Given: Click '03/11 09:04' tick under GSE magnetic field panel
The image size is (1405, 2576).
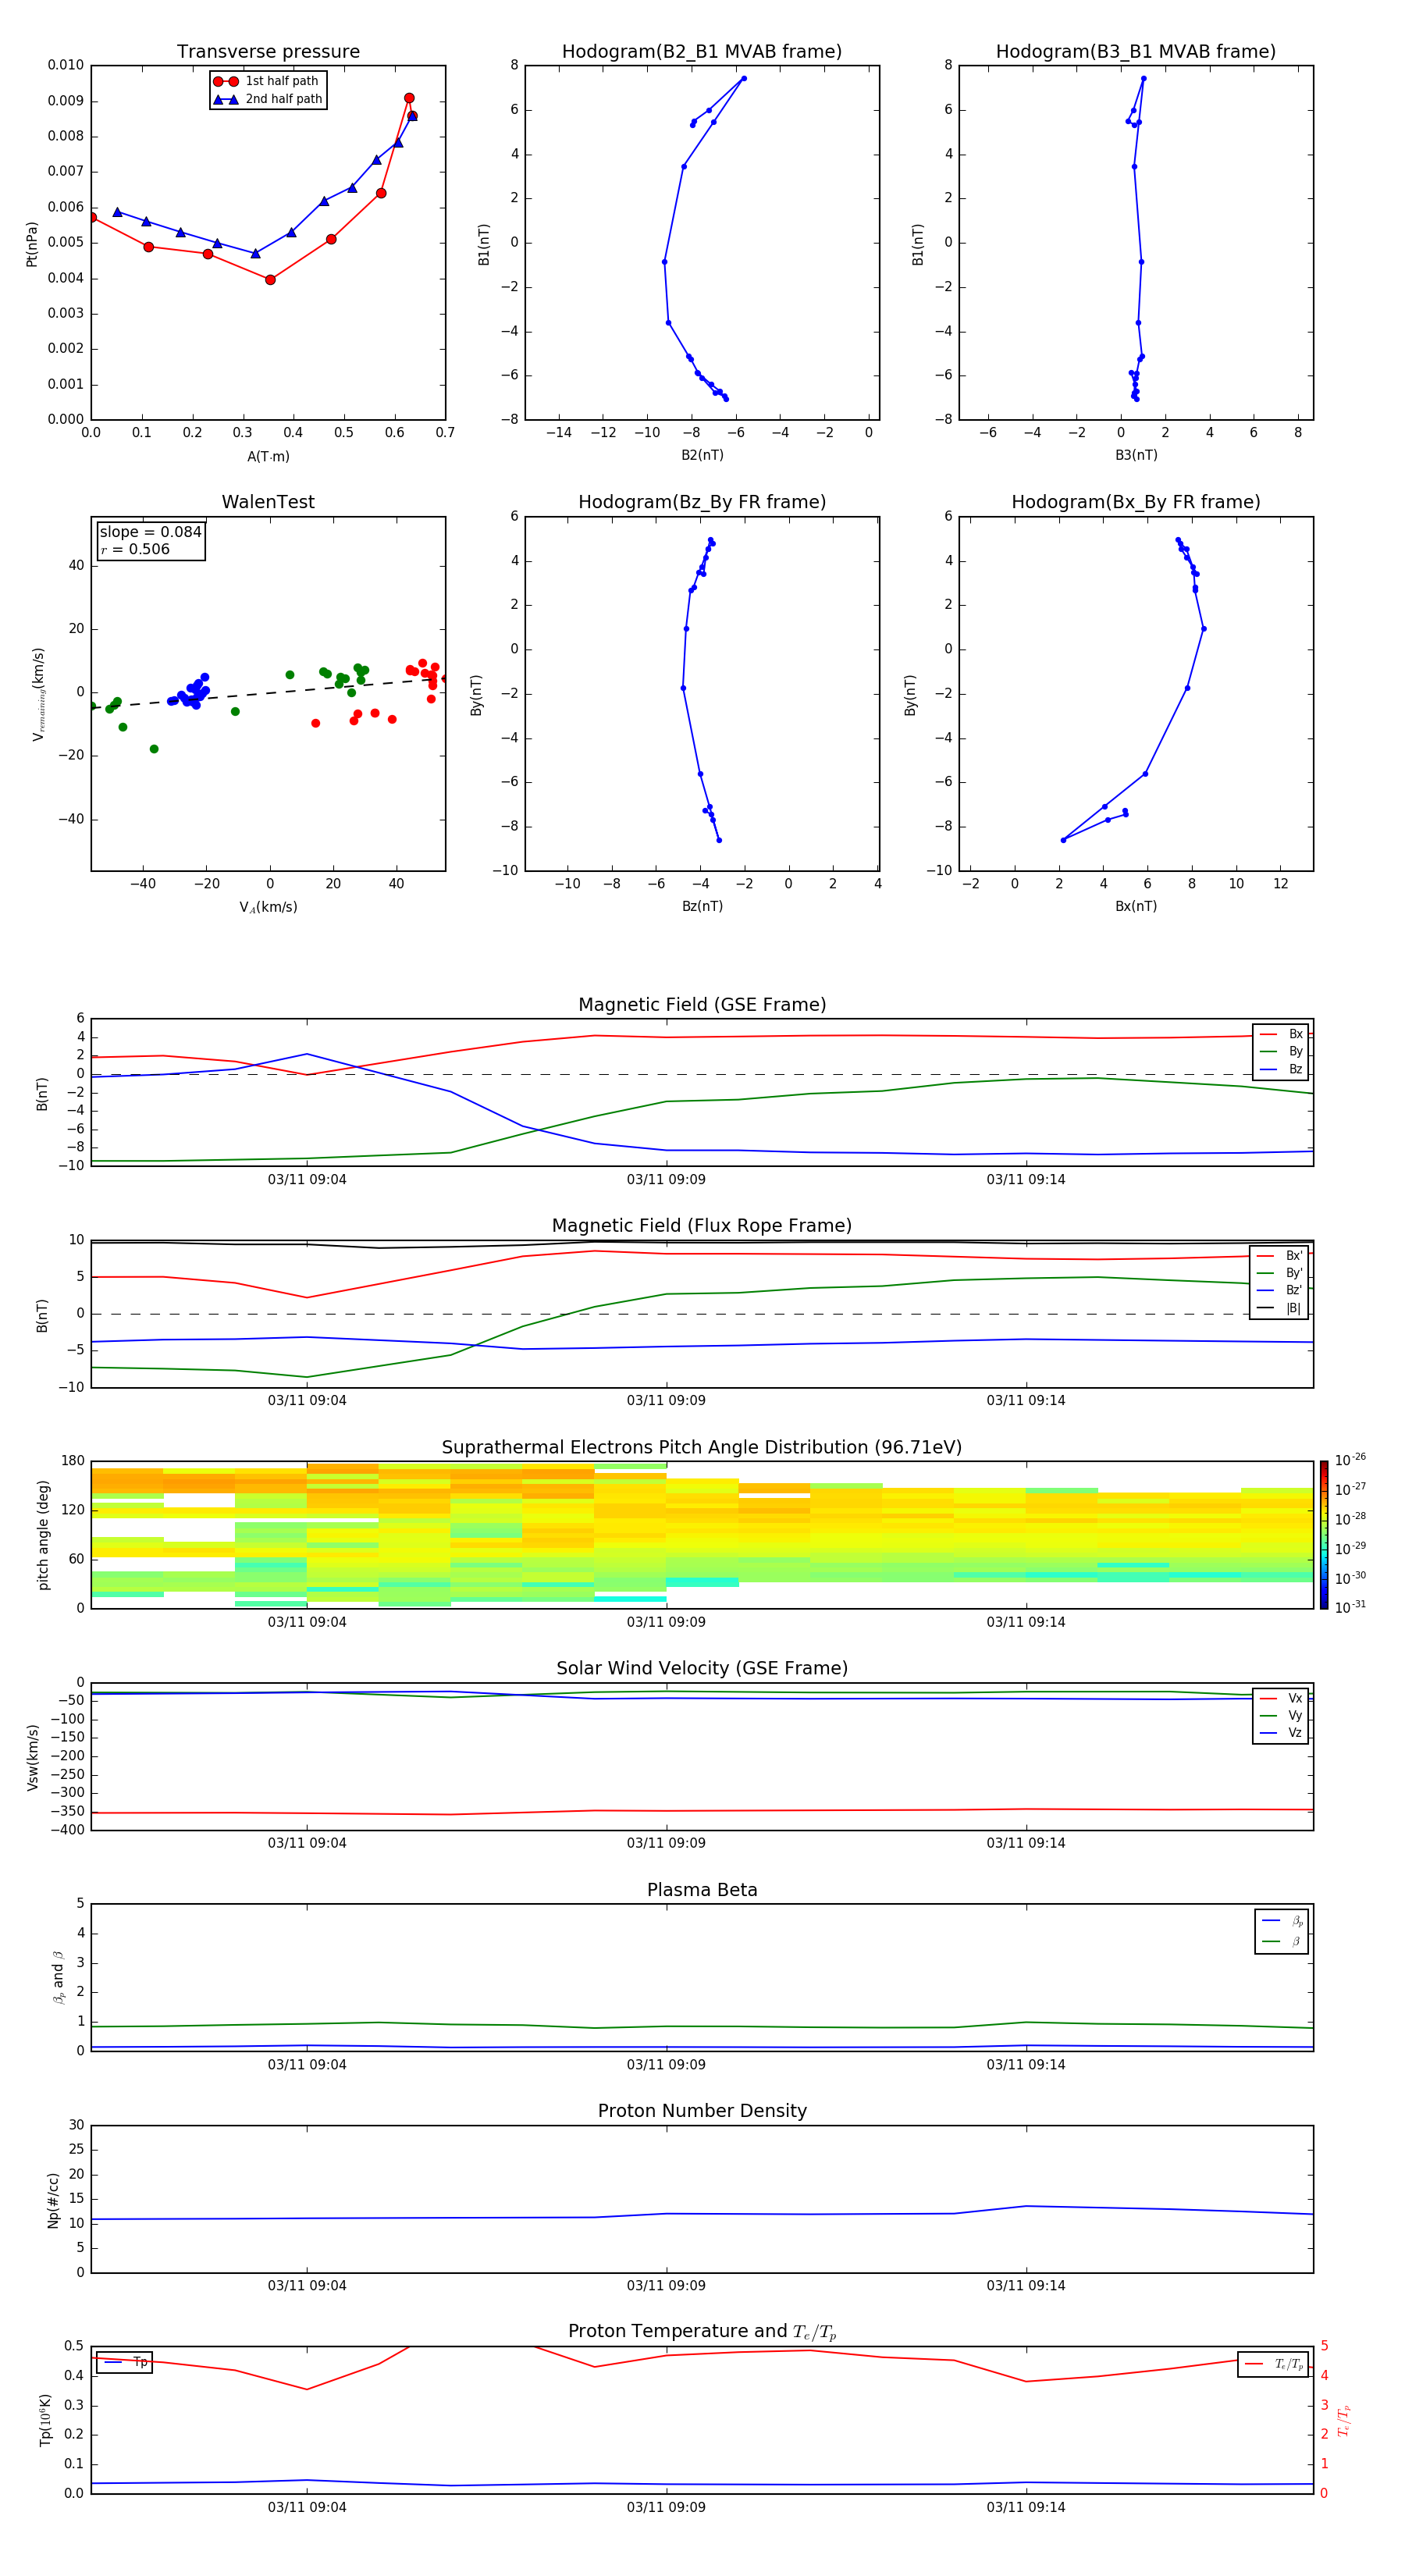Looking at the screenshot, I should 307,1180.
